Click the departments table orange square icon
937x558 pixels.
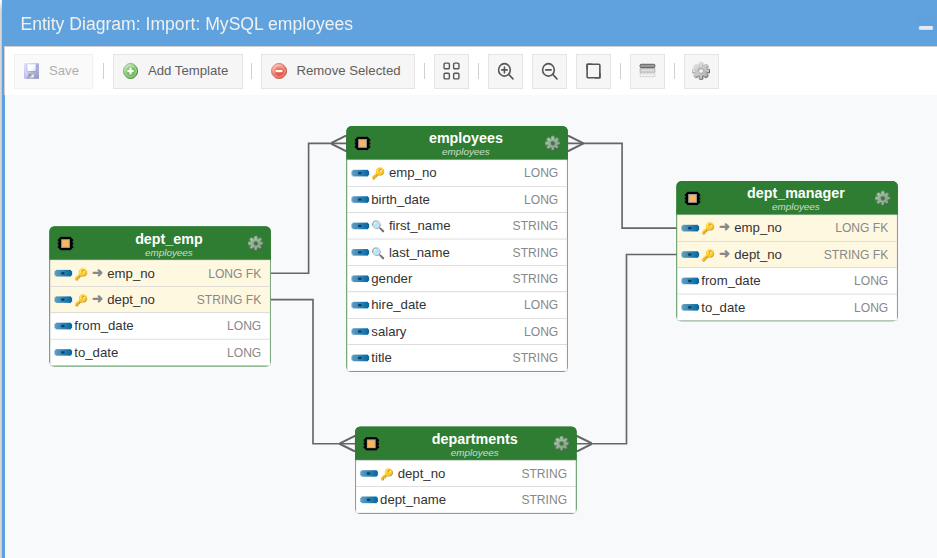(371, 444)
